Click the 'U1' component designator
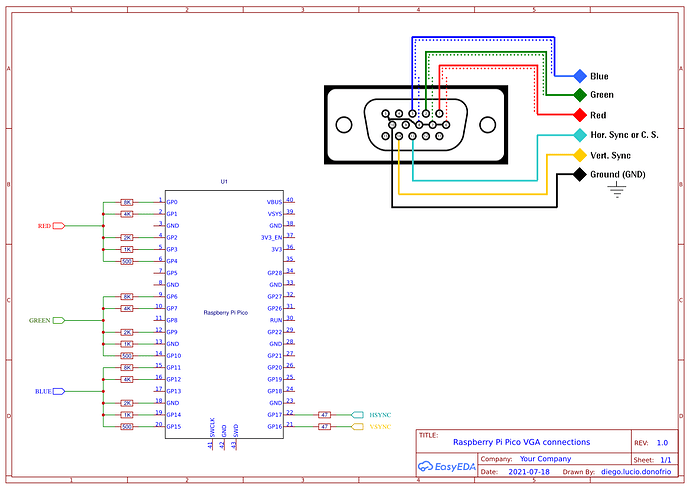 point(224,181)
